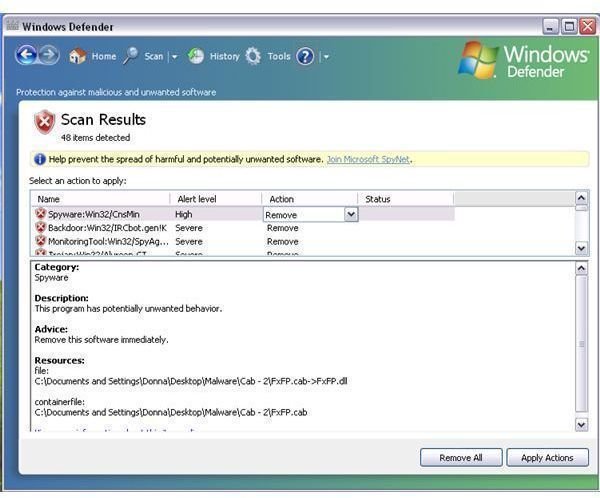
Task: Open the Scan options dropdown arrow
Action: coord(174,57)
